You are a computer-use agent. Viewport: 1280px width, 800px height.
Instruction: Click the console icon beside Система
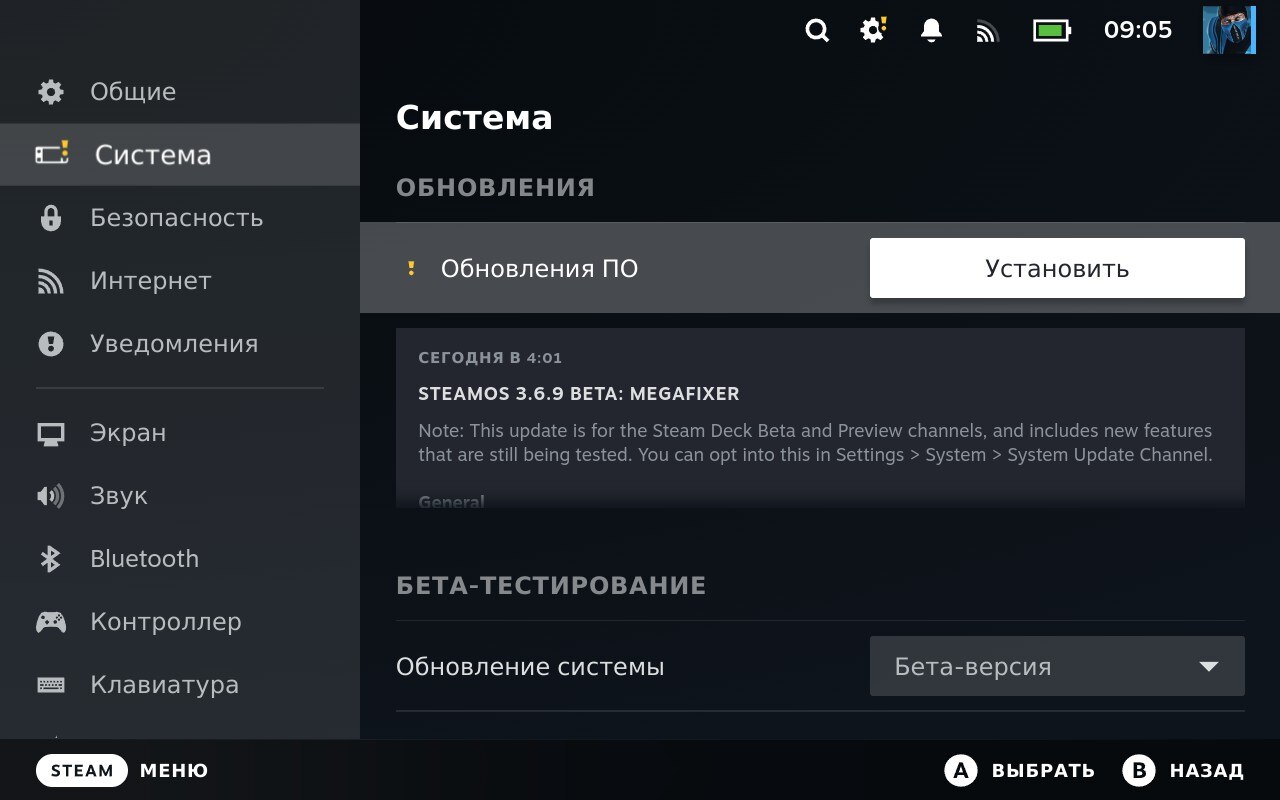pos(52,154)
